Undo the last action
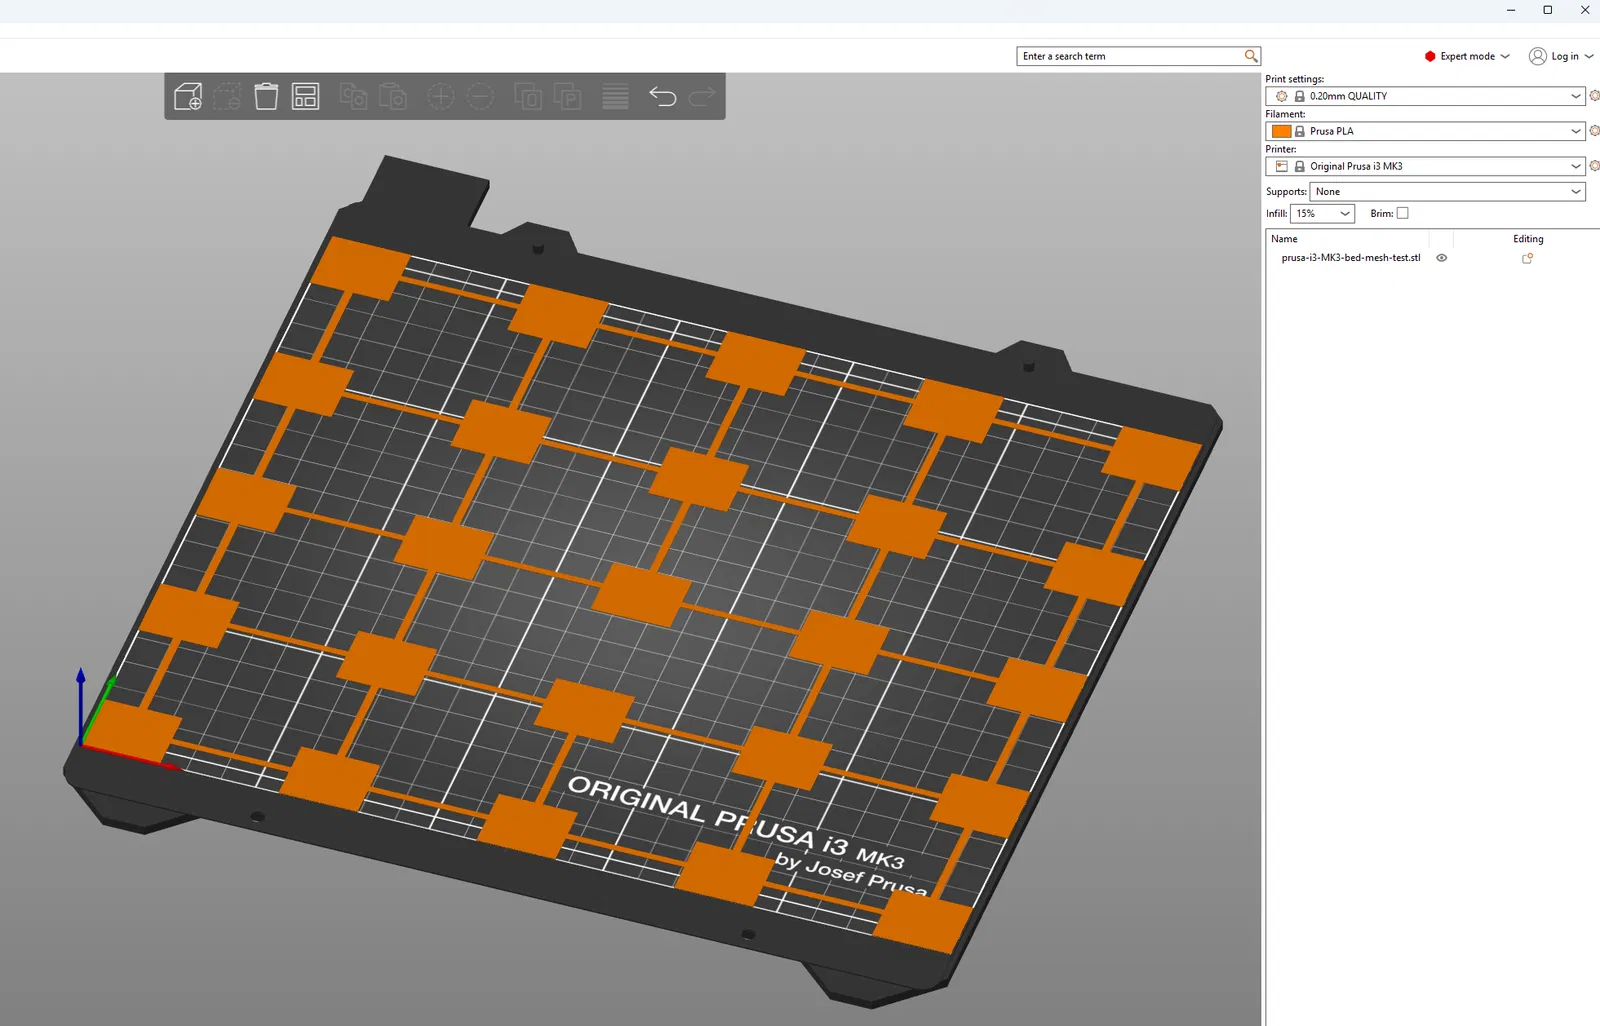Image resolution: width=1600 pixels, height=1026 pixels. click(663, 96)
